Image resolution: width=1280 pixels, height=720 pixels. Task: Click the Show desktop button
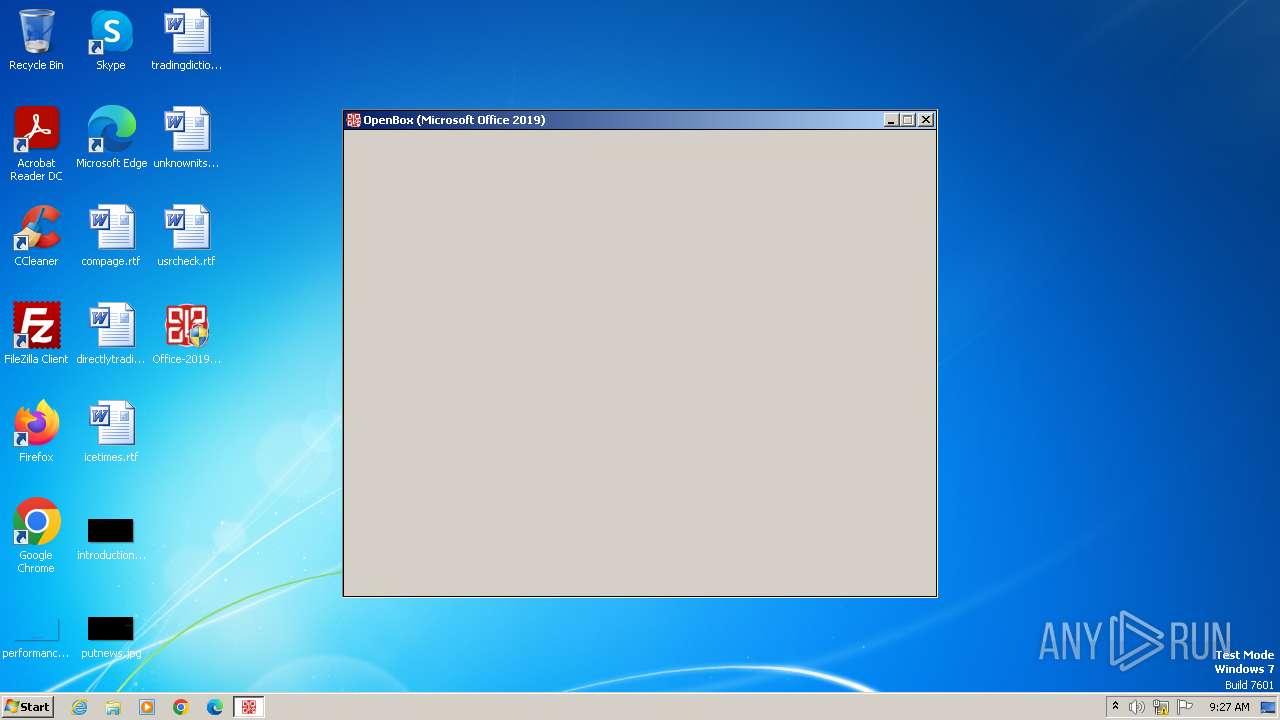[x=1269, y=707]
